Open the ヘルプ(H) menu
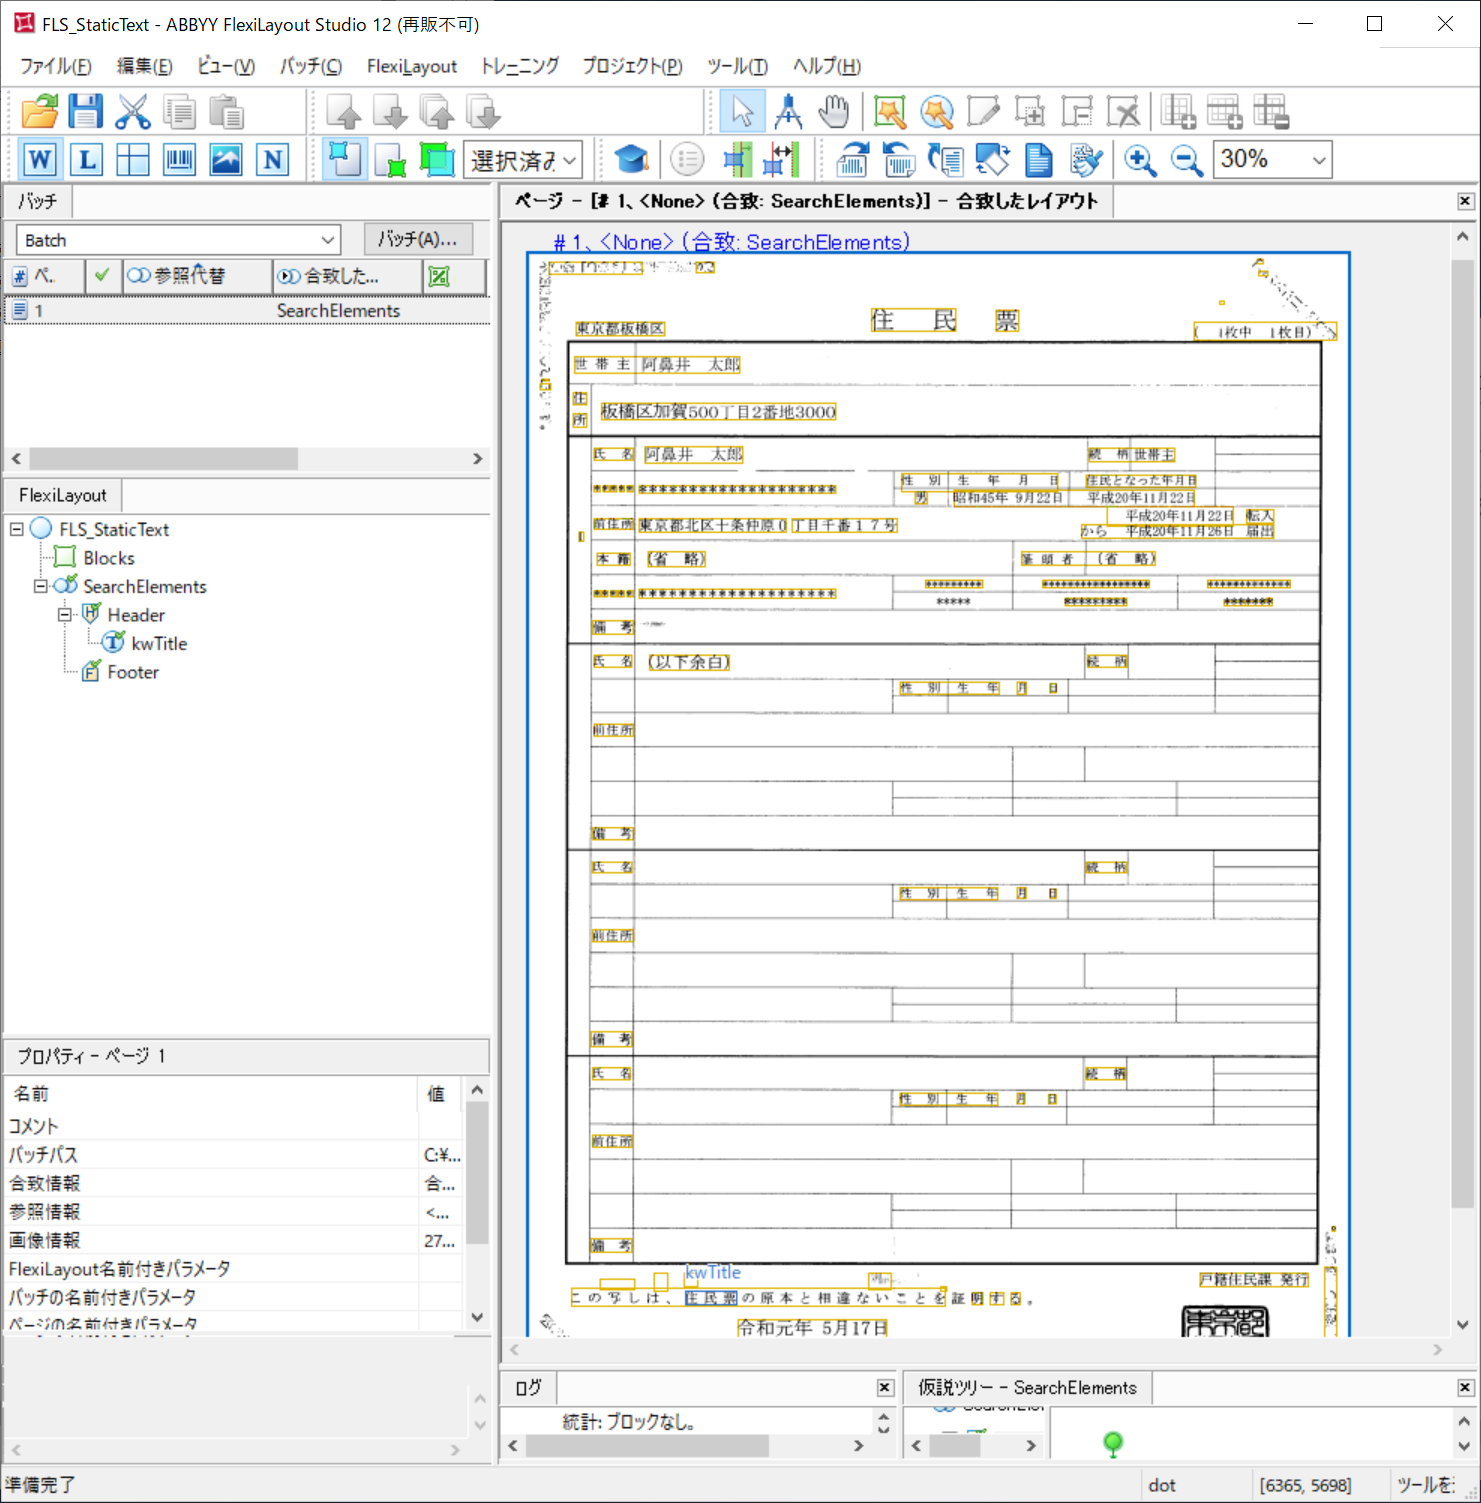Viewport: 1481px width, 1503px height. [827, 66]
